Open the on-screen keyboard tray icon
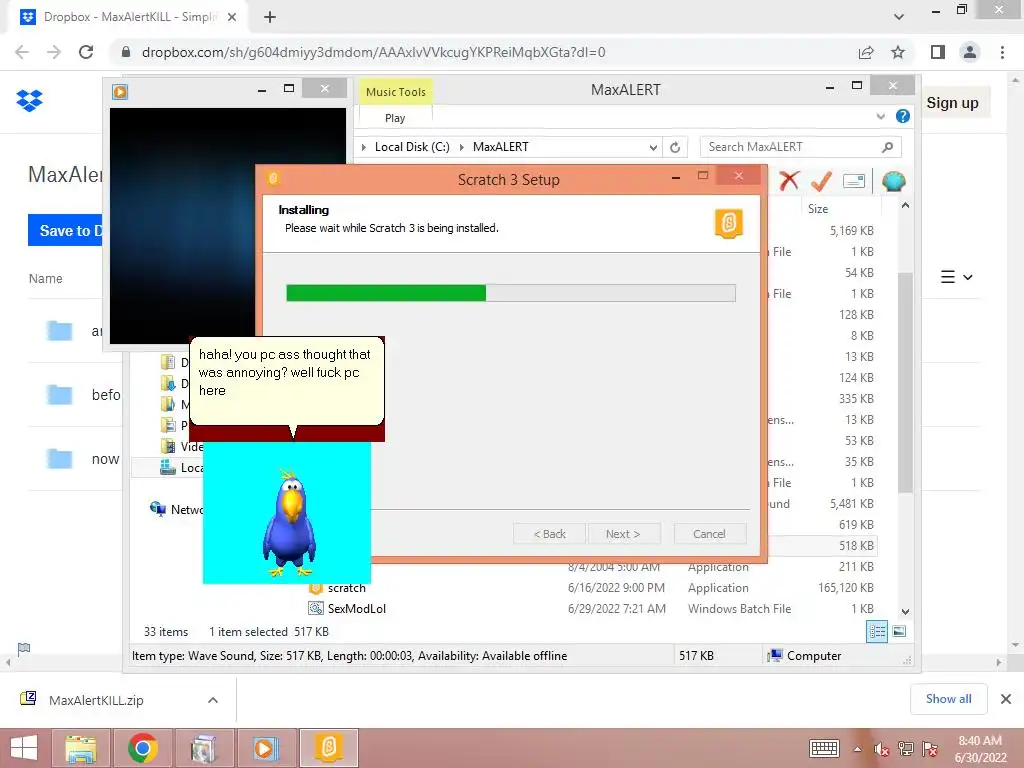The image size is (1024, 768). tap(824, 749)
